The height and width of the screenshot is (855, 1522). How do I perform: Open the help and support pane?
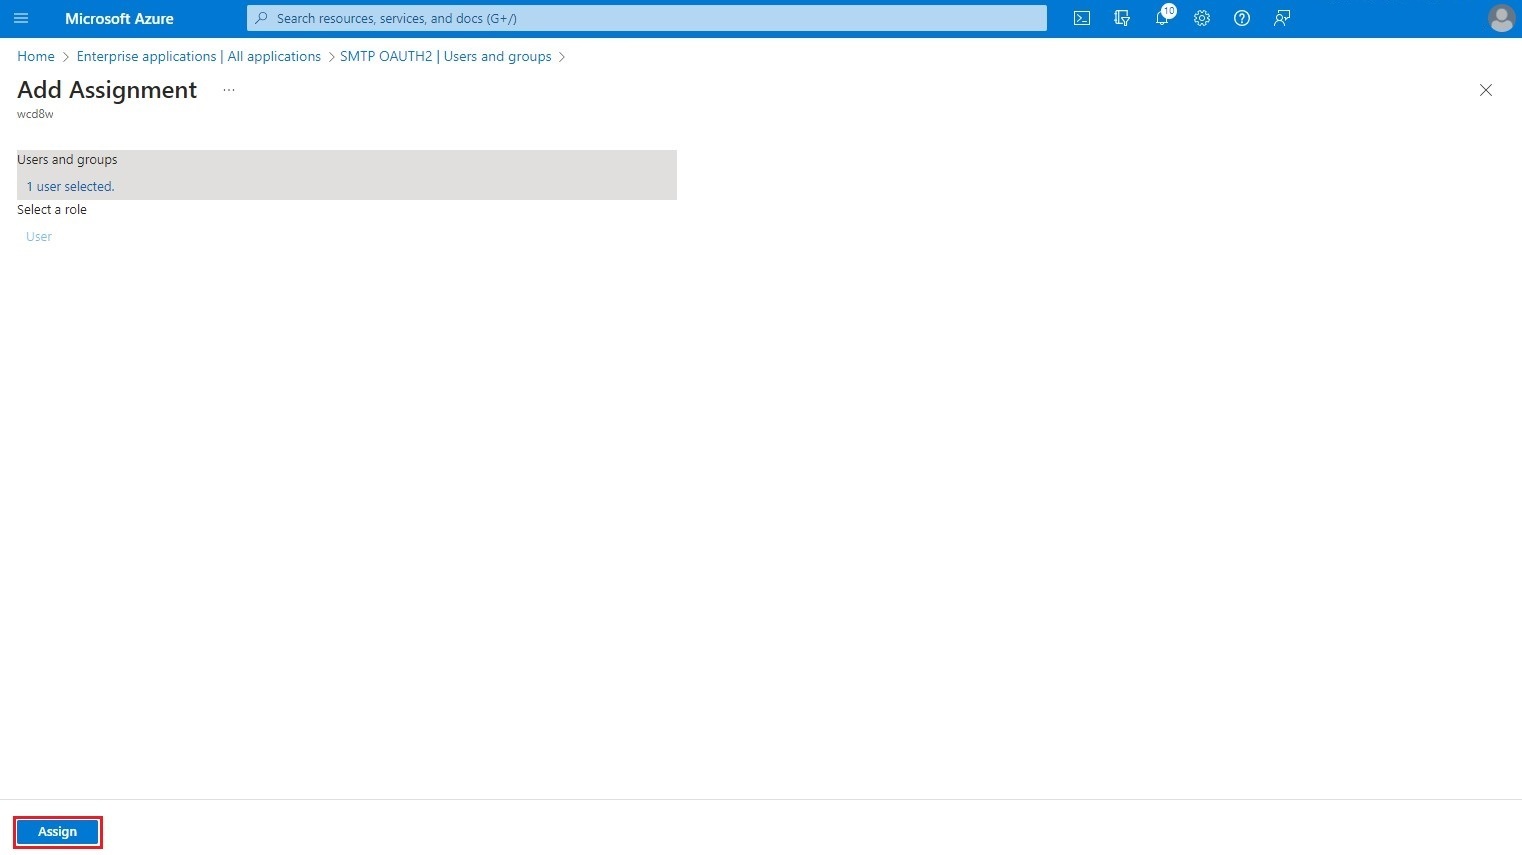(1241, 18)
